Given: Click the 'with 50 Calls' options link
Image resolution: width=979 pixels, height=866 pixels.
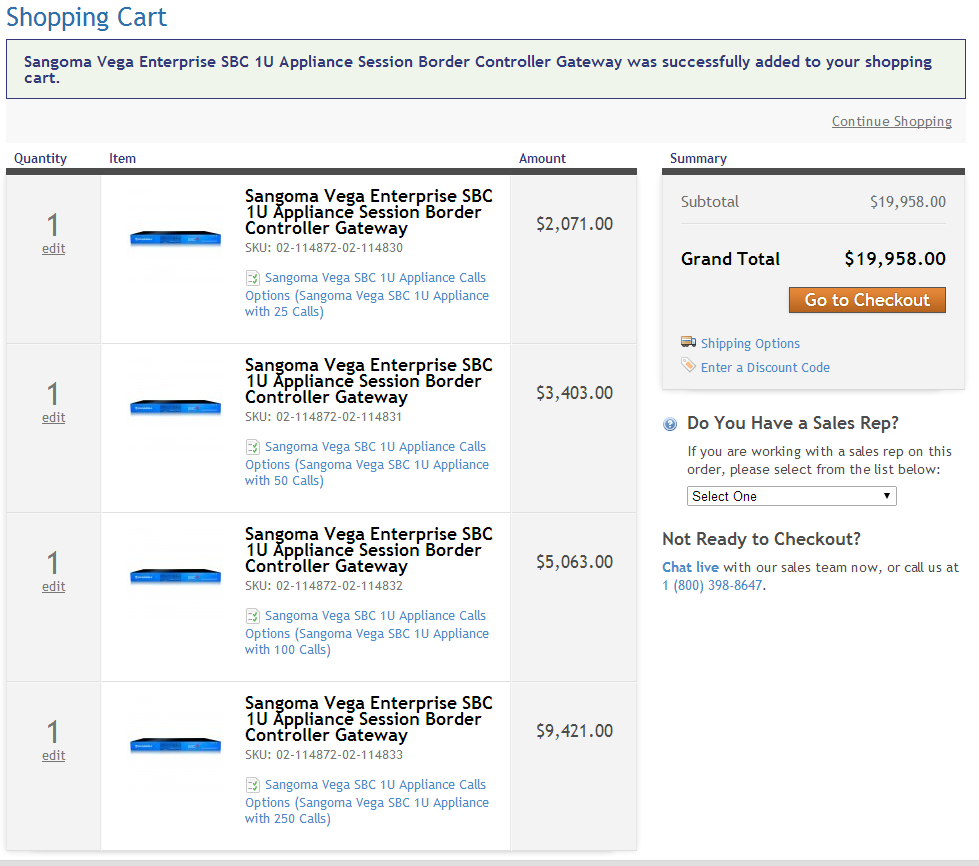Looking at the screenshot, I should [x=367, y=464].
